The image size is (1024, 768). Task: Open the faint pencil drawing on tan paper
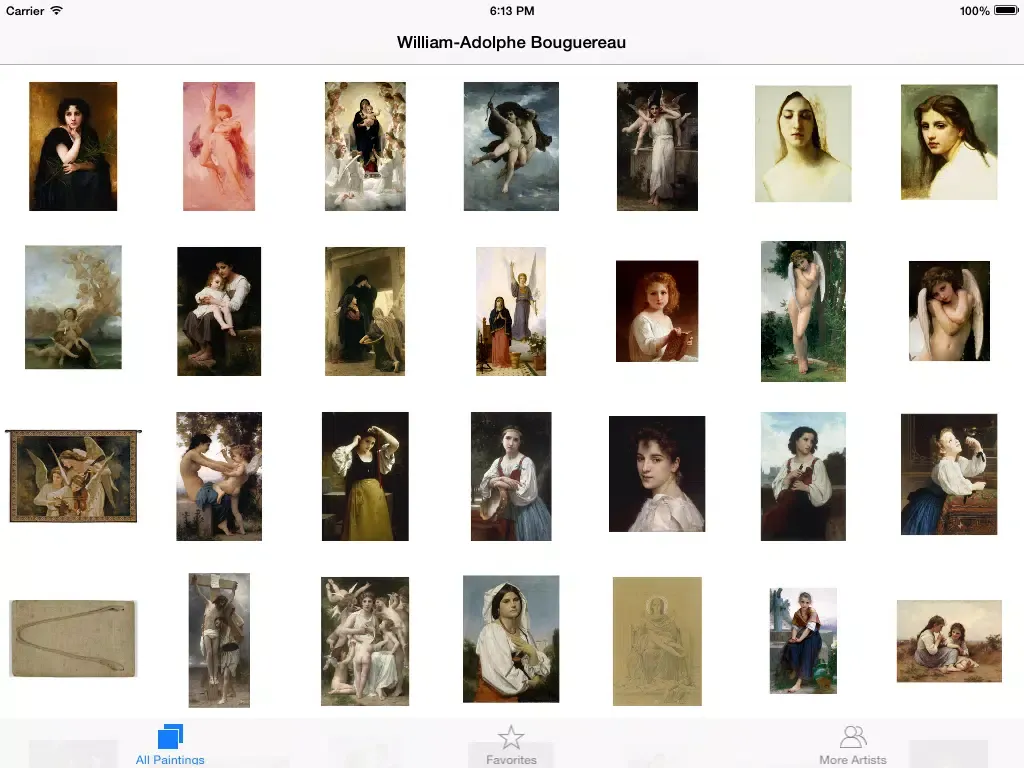tap(657, 641)
